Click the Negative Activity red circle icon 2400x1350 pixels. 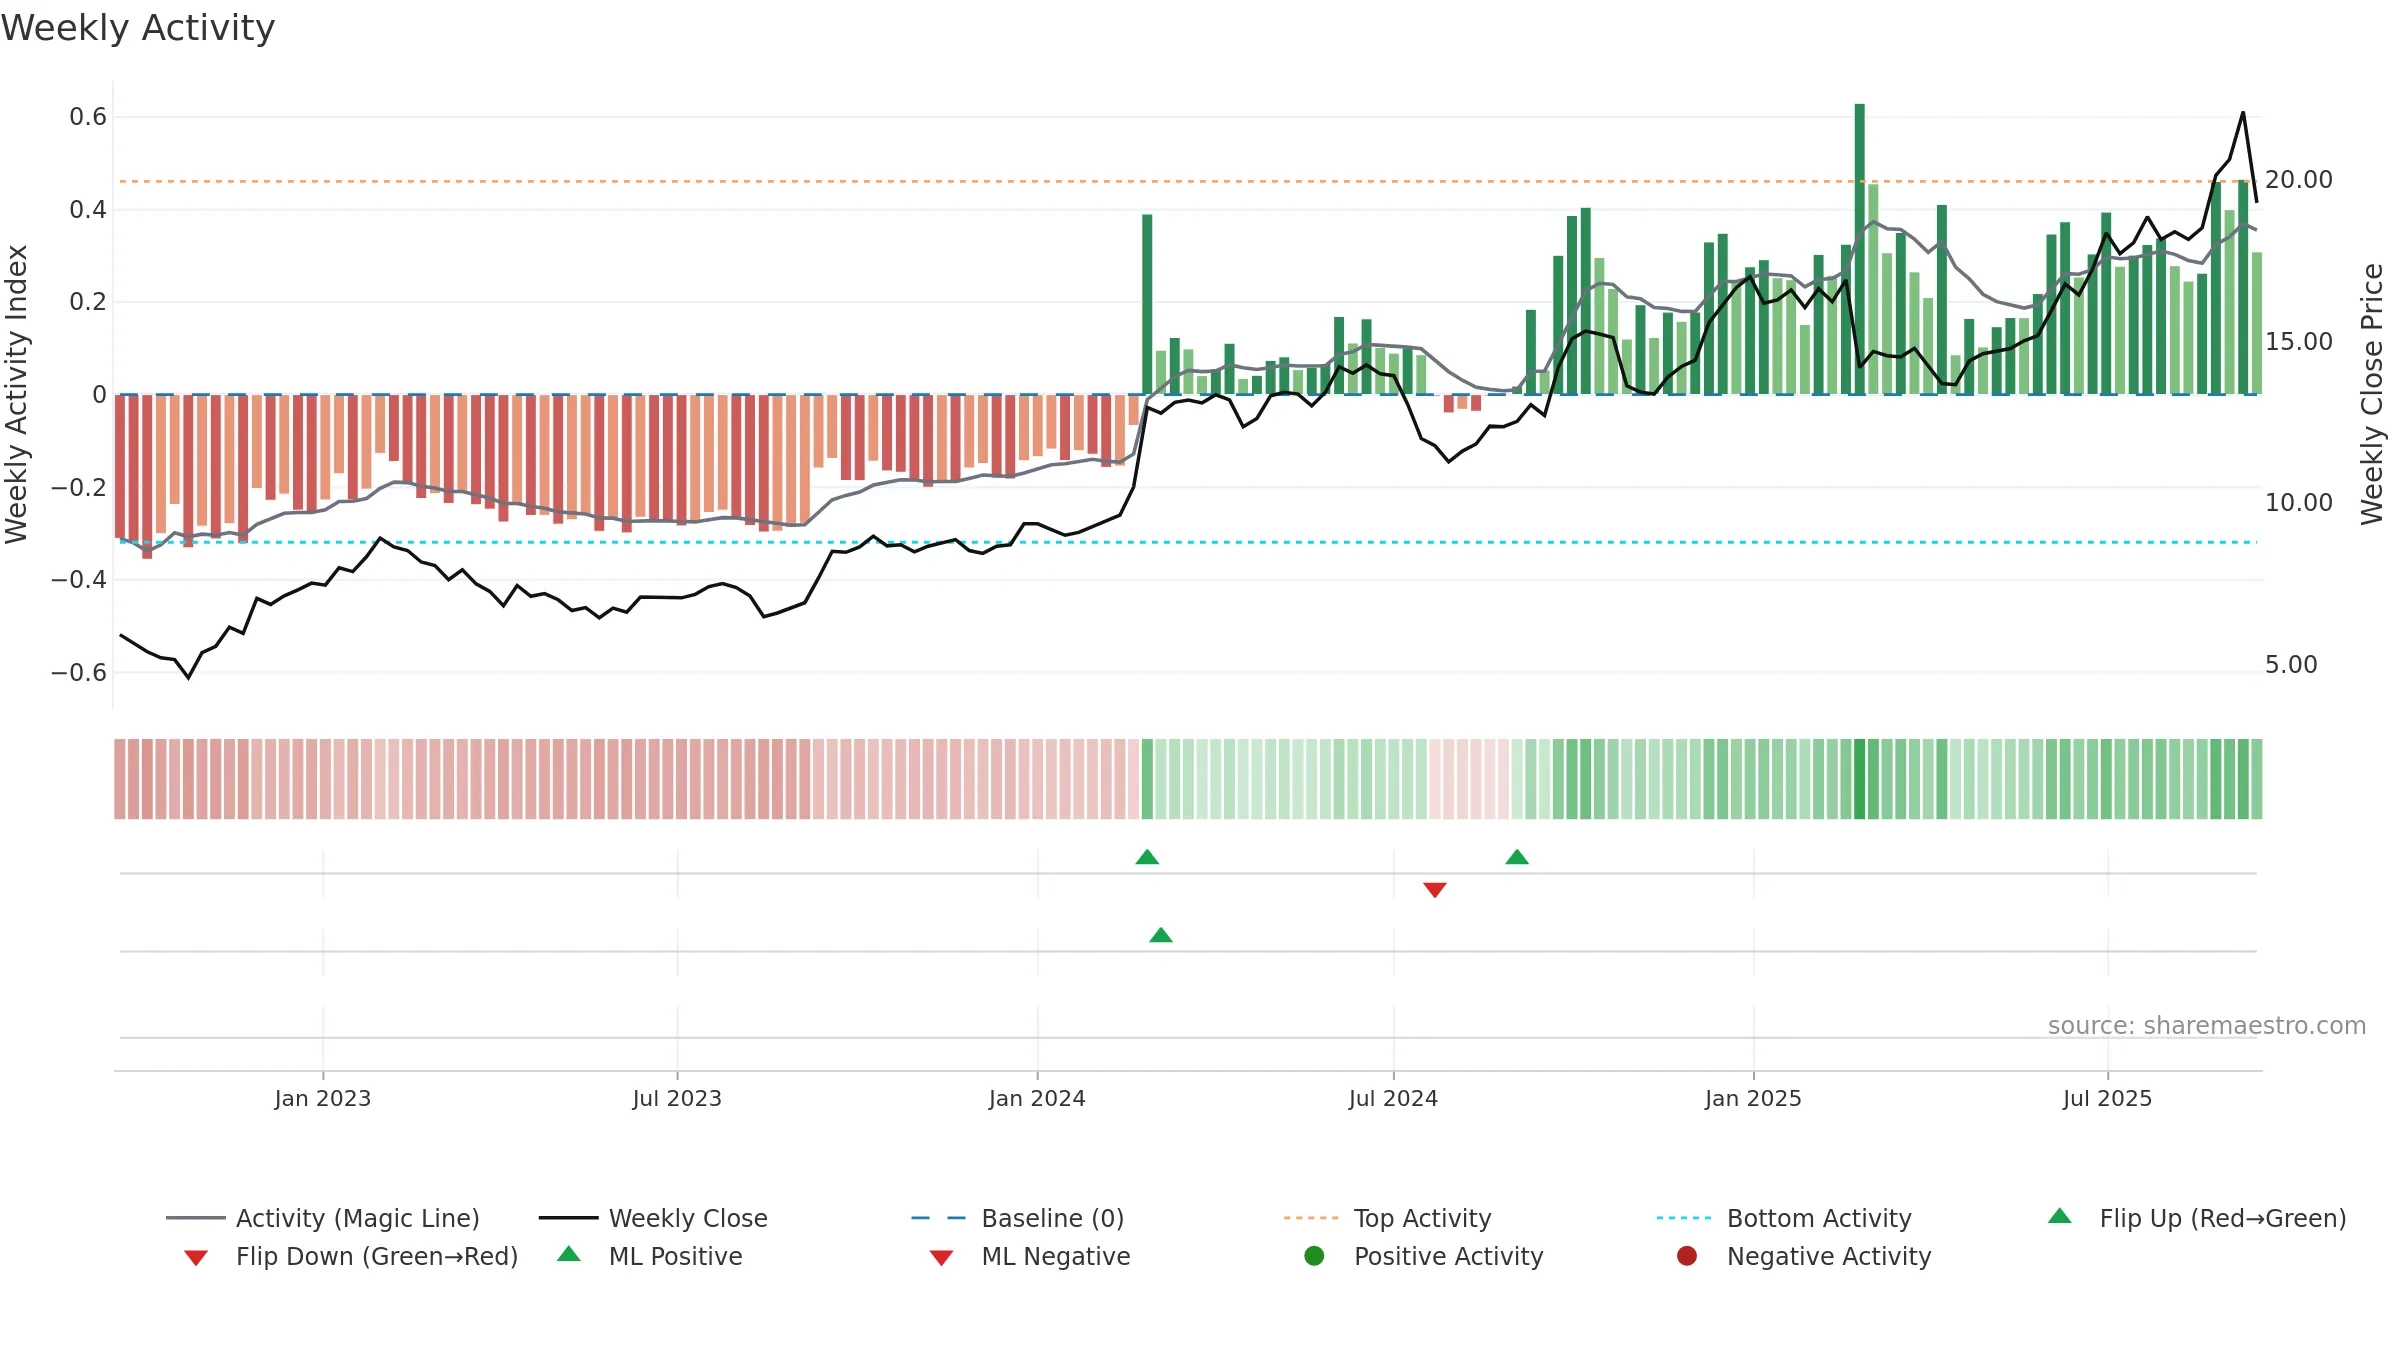(x=1687, y=1255)
